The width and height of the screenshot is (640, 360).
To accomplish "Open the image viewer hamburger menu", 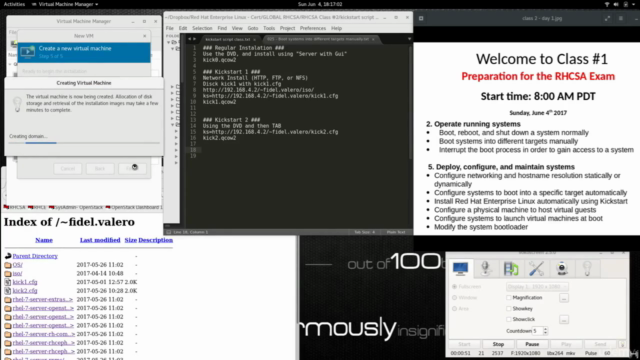I will (621, 18).
